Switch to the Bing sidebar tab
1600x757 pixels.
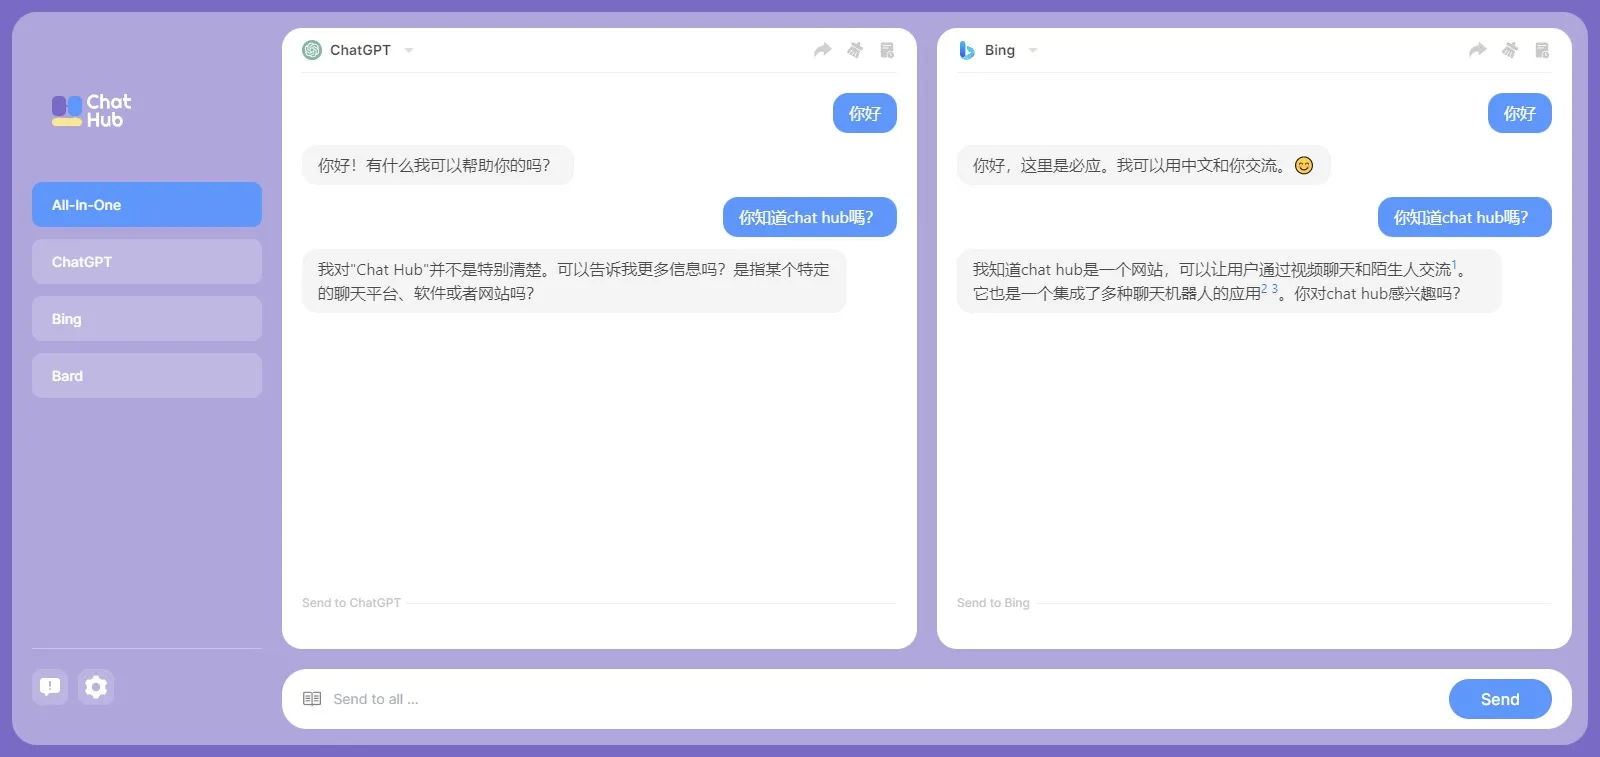click(147, 318)
